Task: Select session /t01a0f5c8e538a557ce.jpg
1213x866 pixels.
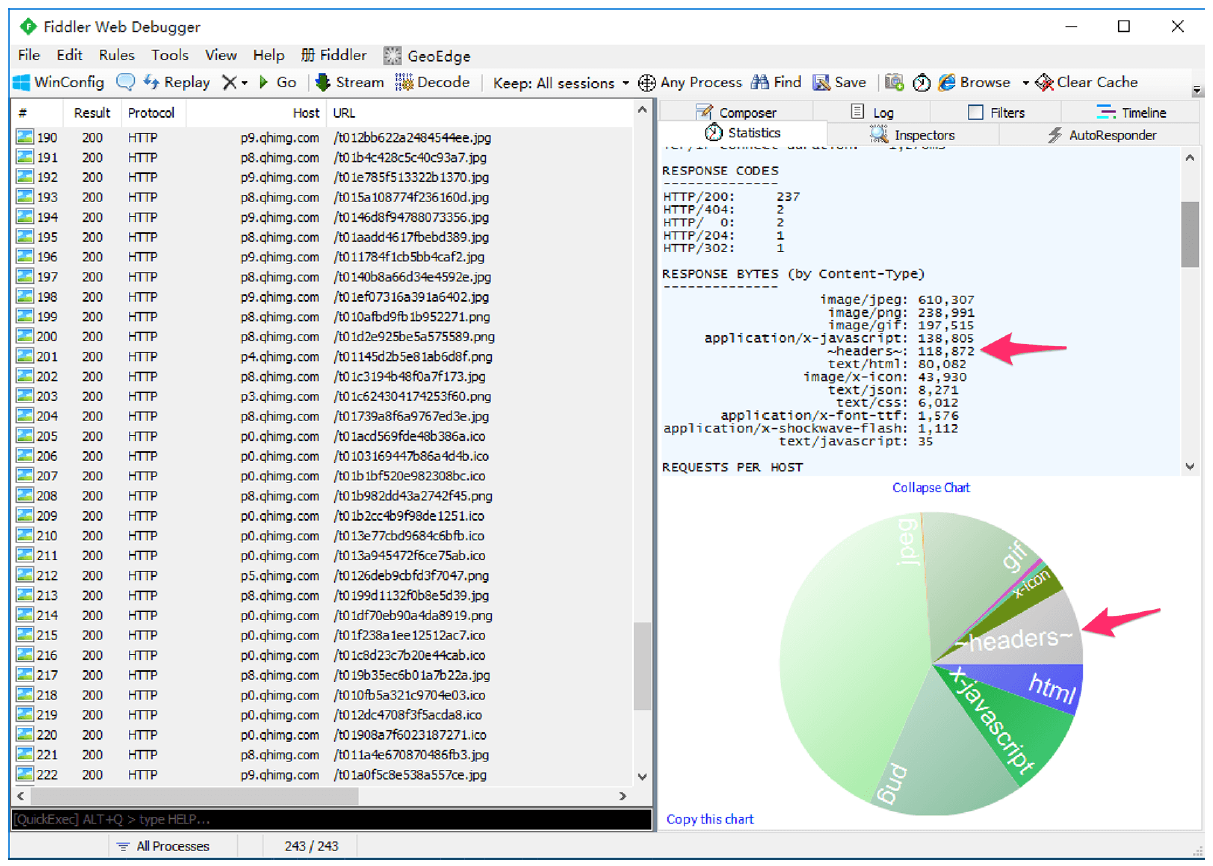Action: click(323, 775)
